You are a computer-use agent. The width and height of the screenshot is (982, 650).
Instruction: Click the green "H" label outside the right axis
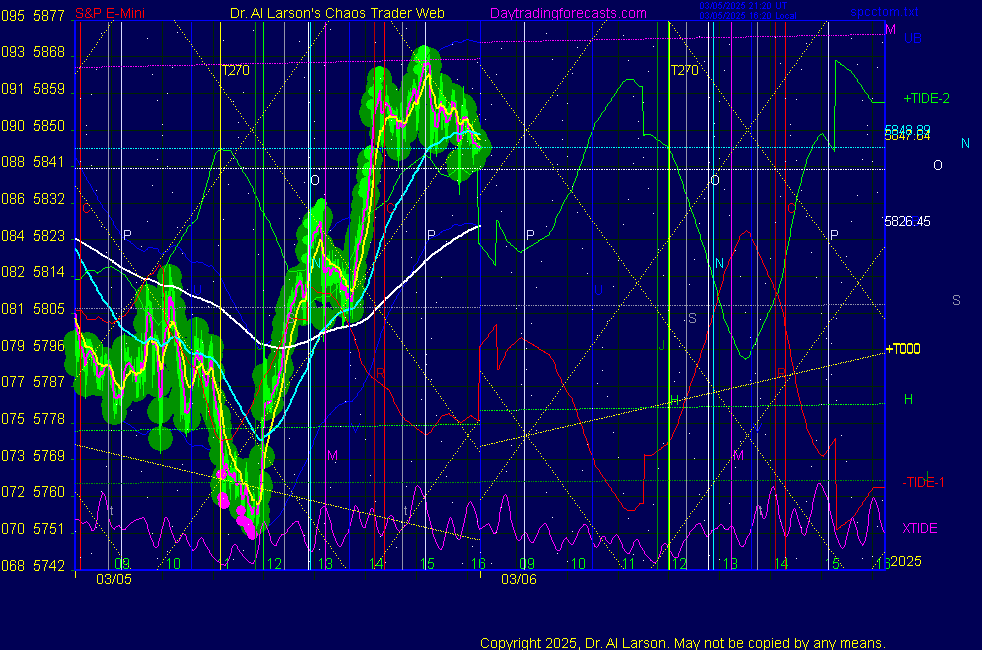click(x=908, y=399)
